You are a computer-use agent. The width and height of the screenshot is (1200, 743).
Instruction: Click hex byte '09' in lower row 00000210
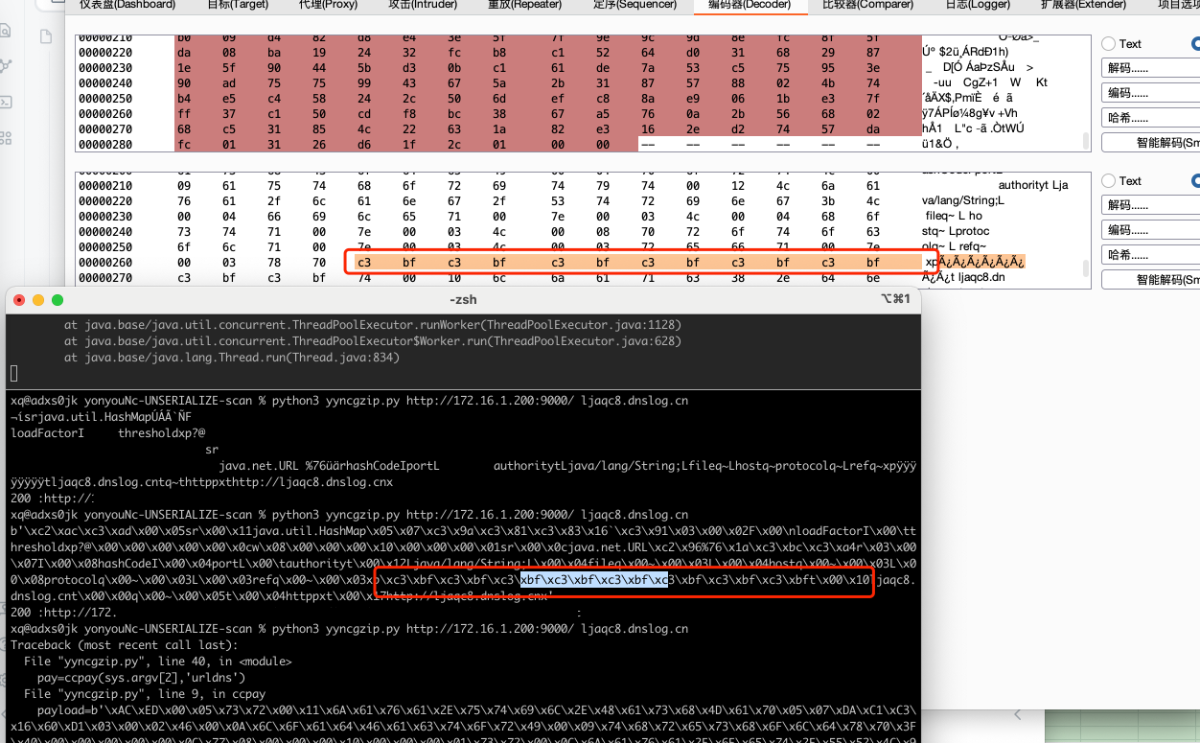coord(184,185)
